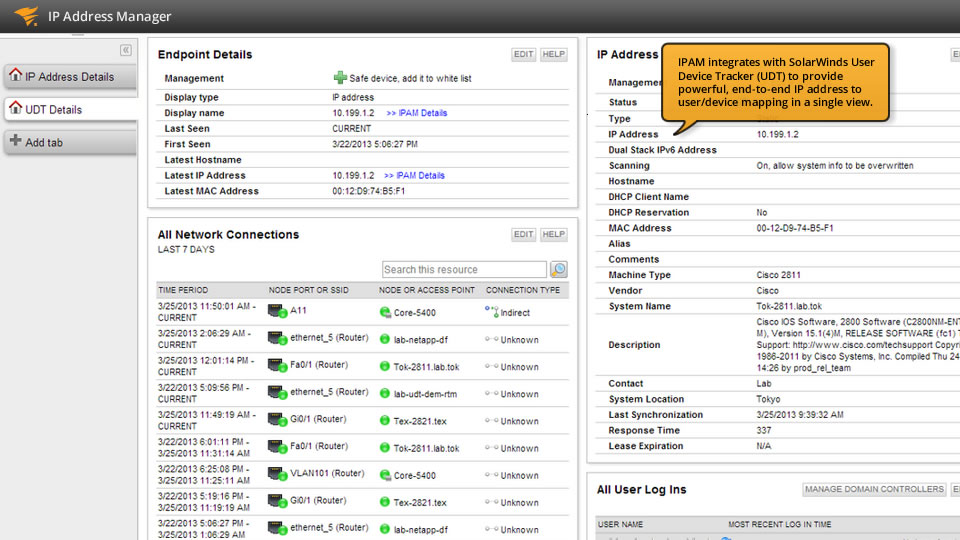960x540 pixels.
Task: Sort by TIME PERIOD column header
Action: (183, 290)
